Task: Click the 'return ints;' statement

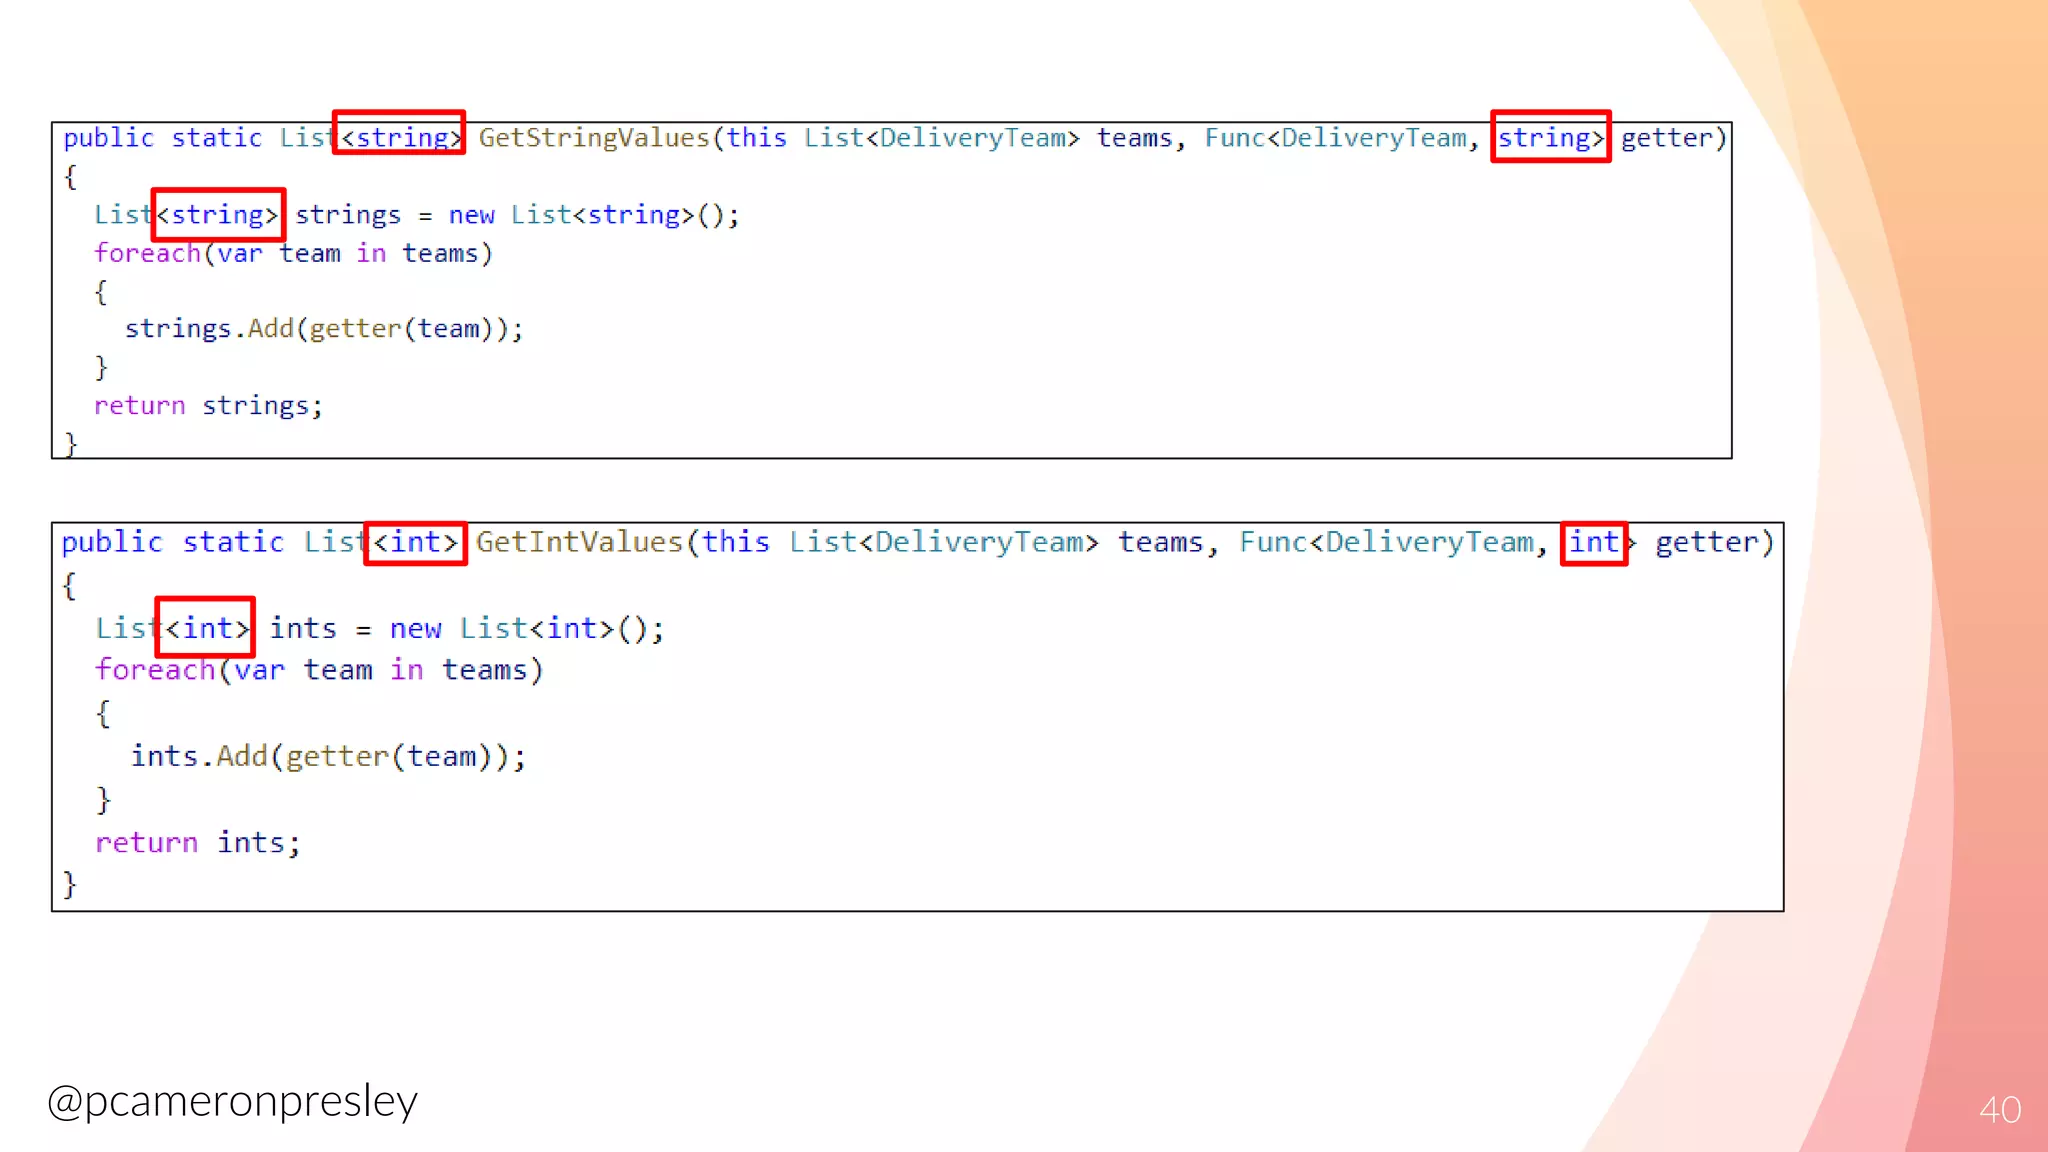Action: click(197, 843)
